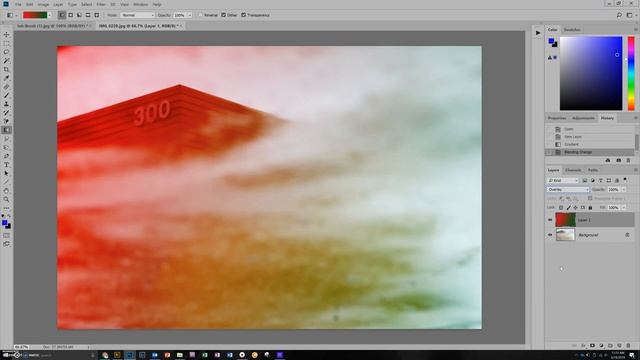This screenshot has width=640, height=360.
Task: Click the hue slider in Color panel
Action: 631,73
